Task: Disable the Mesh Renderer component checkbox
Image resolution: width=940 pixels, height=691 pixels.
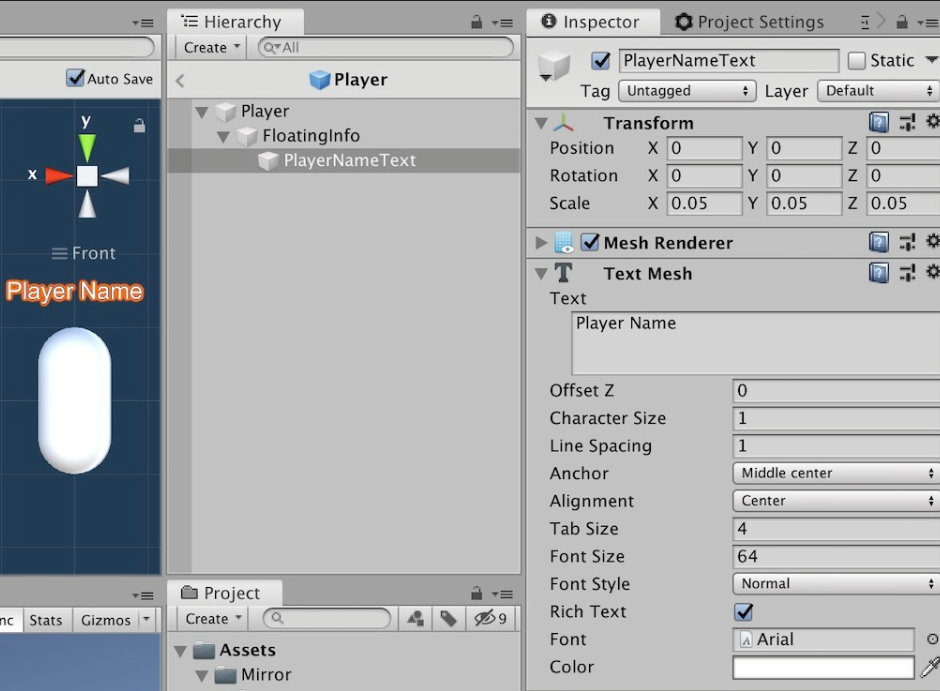Action: (x=590, y=242)
